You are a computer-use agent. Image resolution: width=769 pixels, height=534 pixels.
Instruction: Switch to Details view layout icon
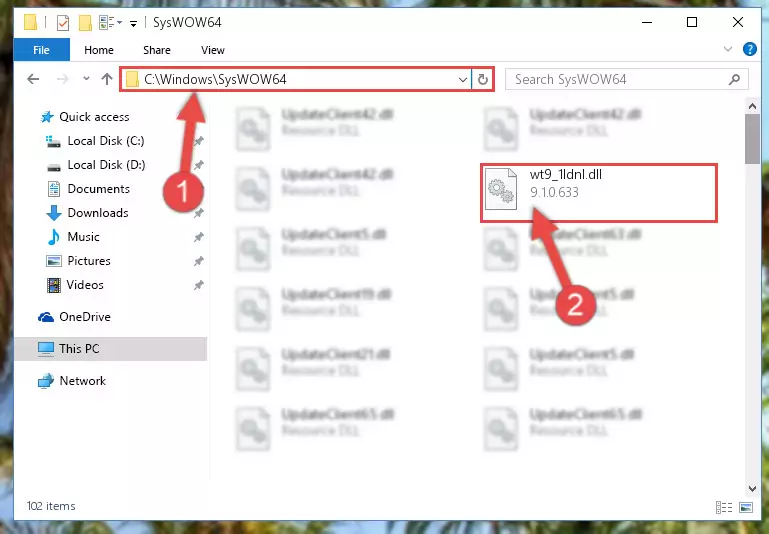click(x=724, y=508)
